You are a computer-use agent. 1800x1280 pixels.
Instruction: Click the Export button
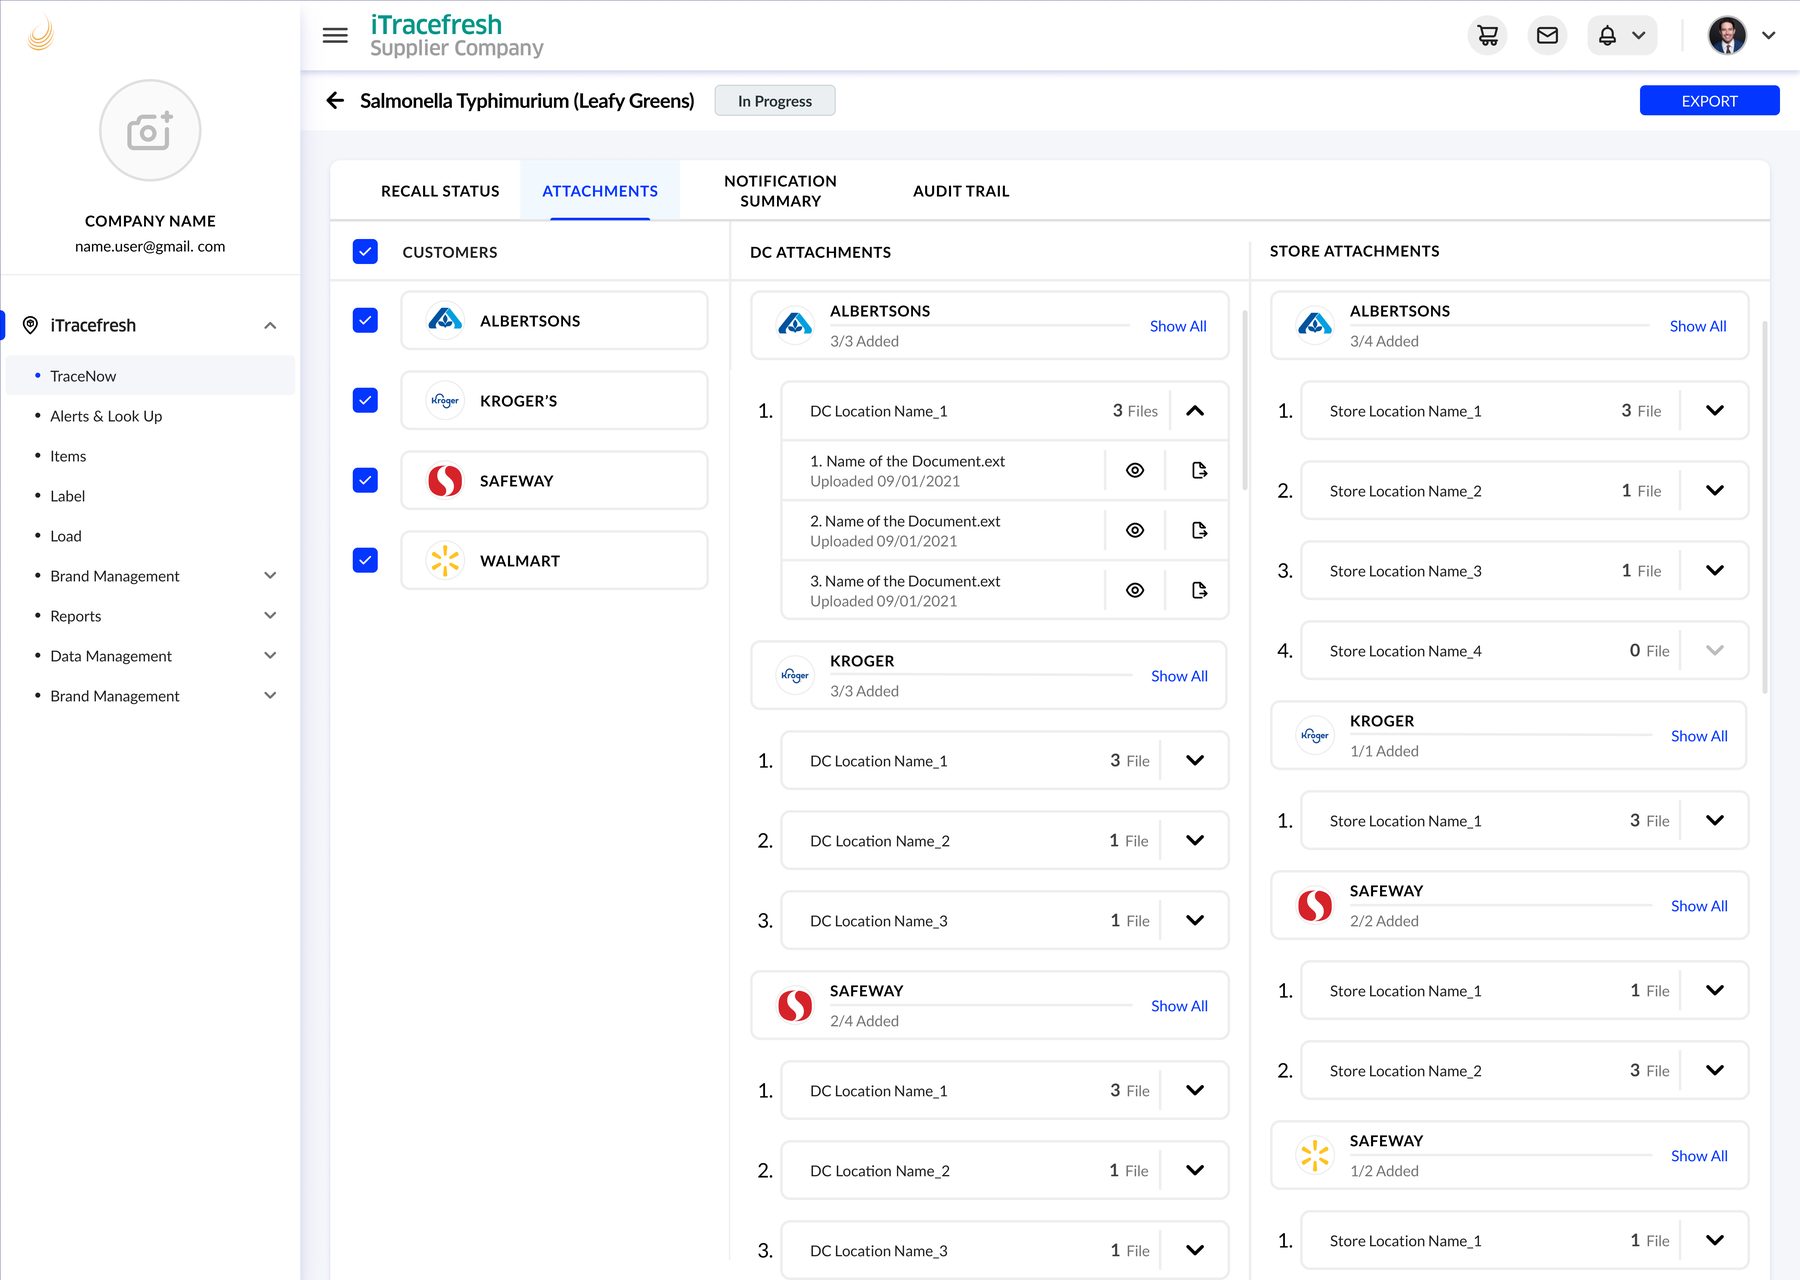pos(1709,100)
